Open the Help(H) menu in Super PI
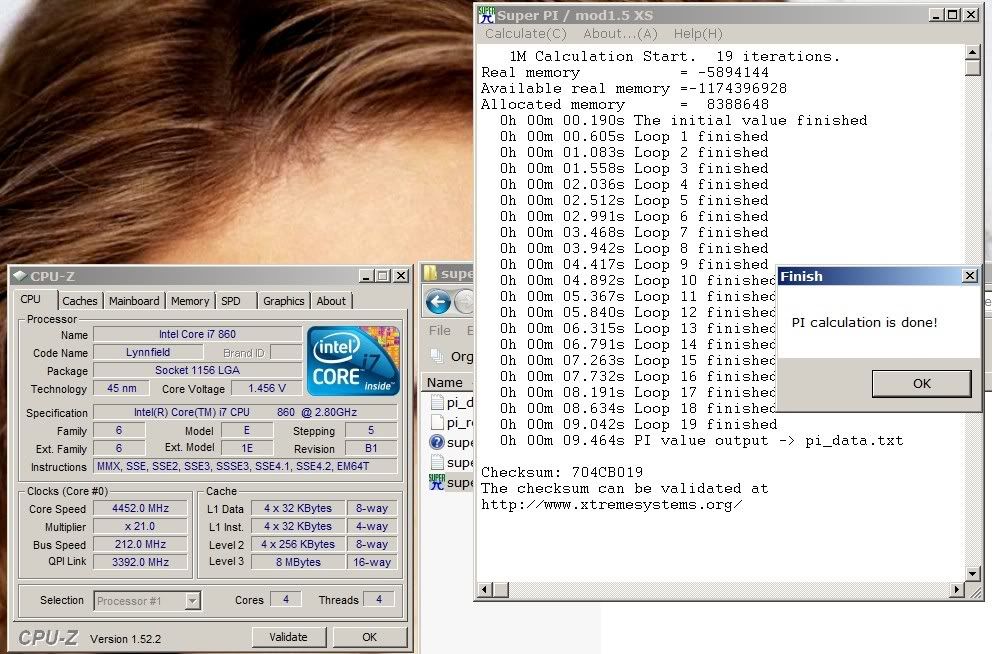 click(x=697, y=34)
